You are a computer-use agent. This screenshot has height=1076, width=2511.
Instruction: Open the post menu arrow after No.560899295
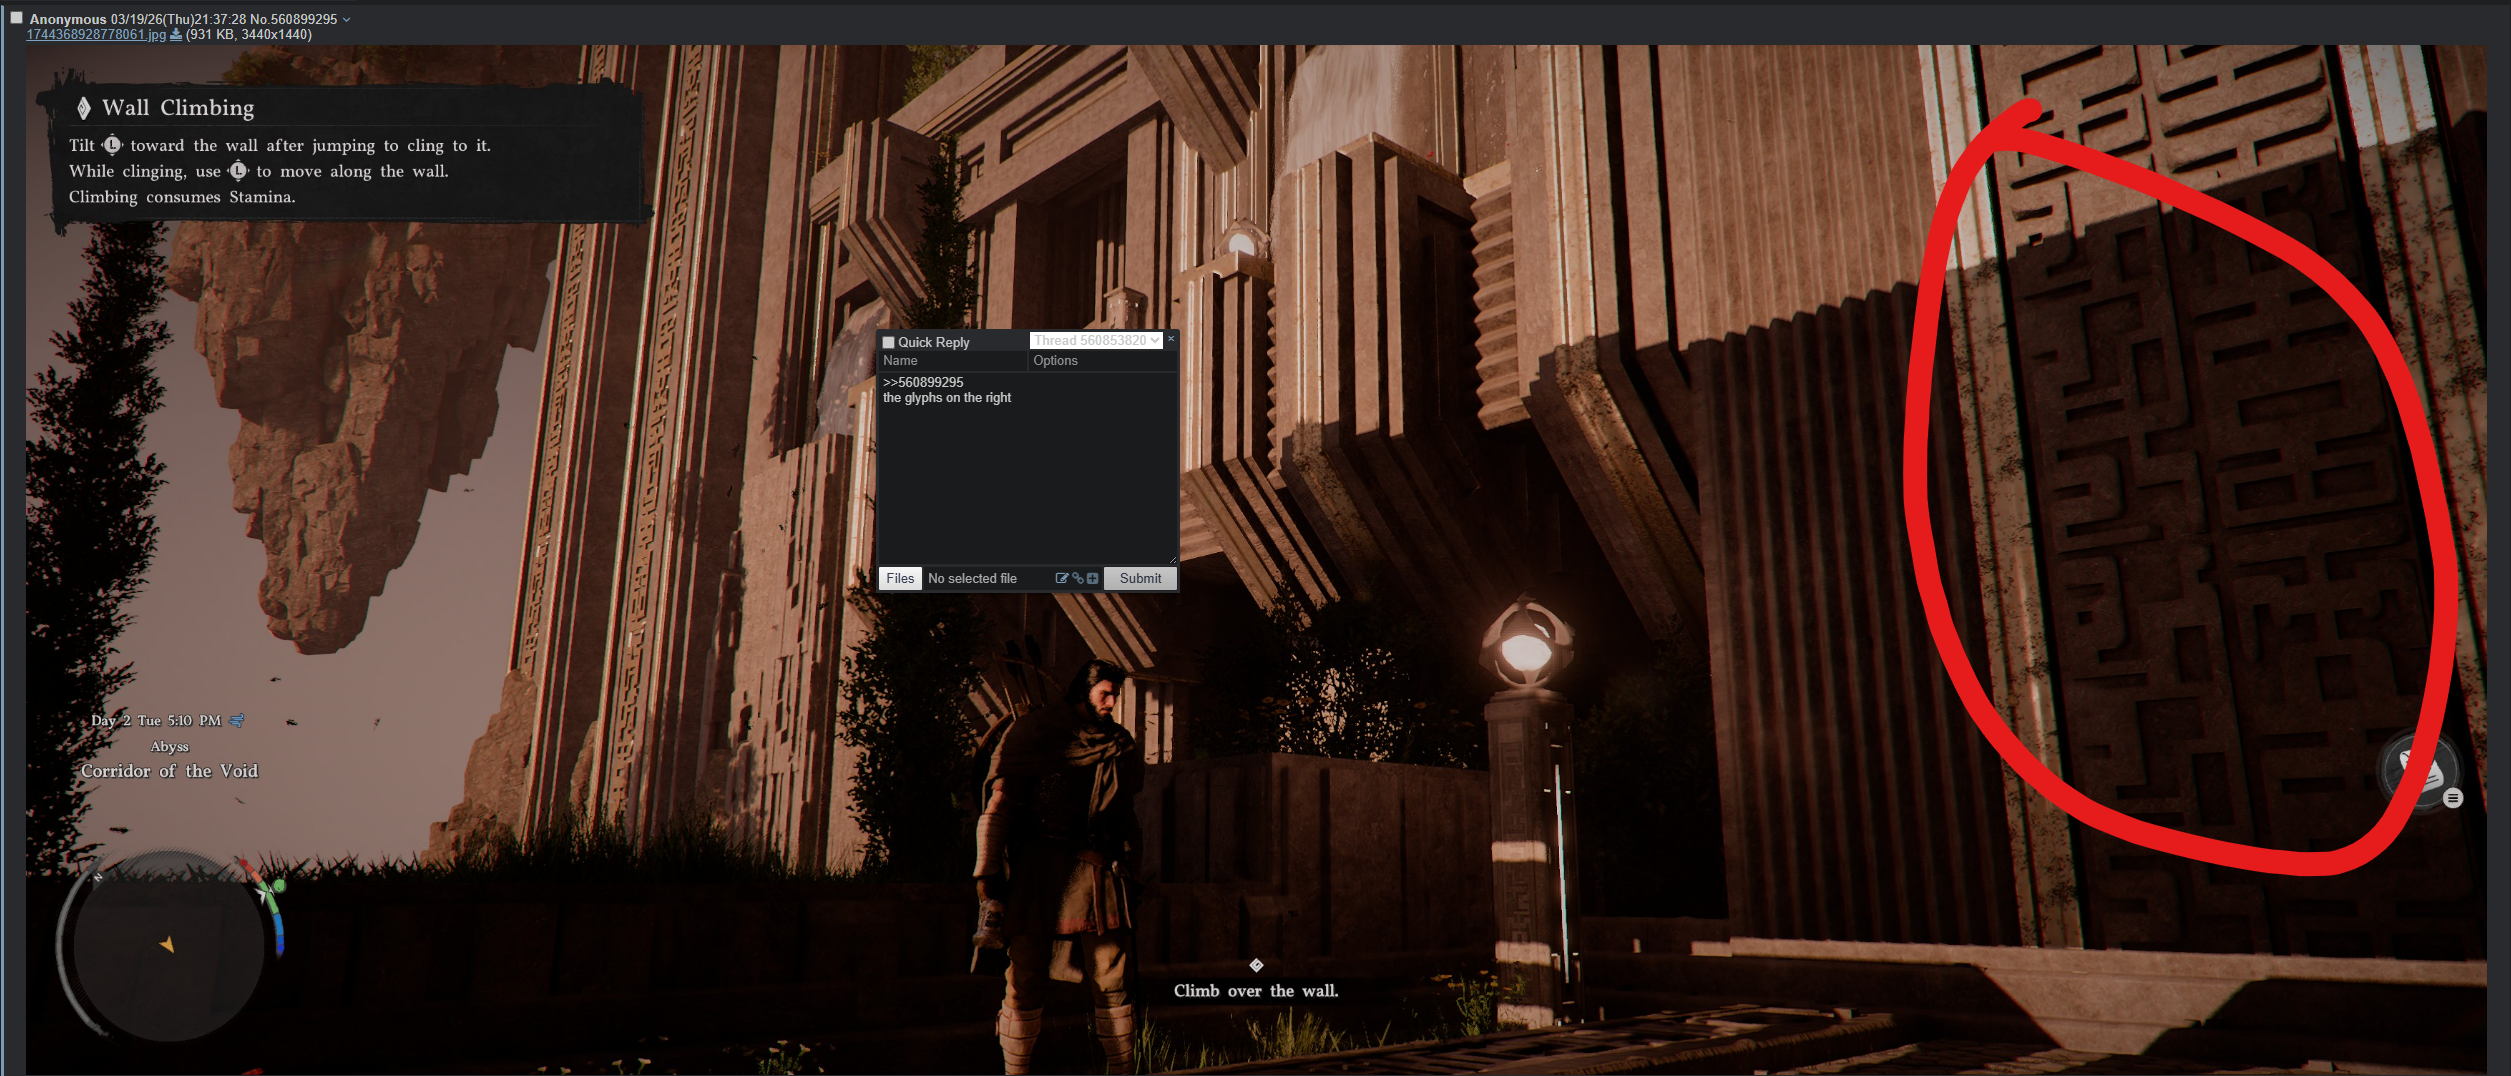[347, 19]
